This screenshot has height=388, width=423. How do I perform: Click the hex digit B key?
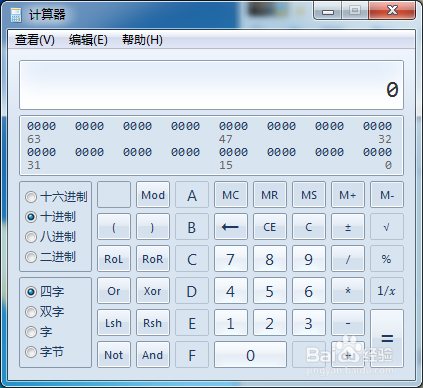coord(192,227)
